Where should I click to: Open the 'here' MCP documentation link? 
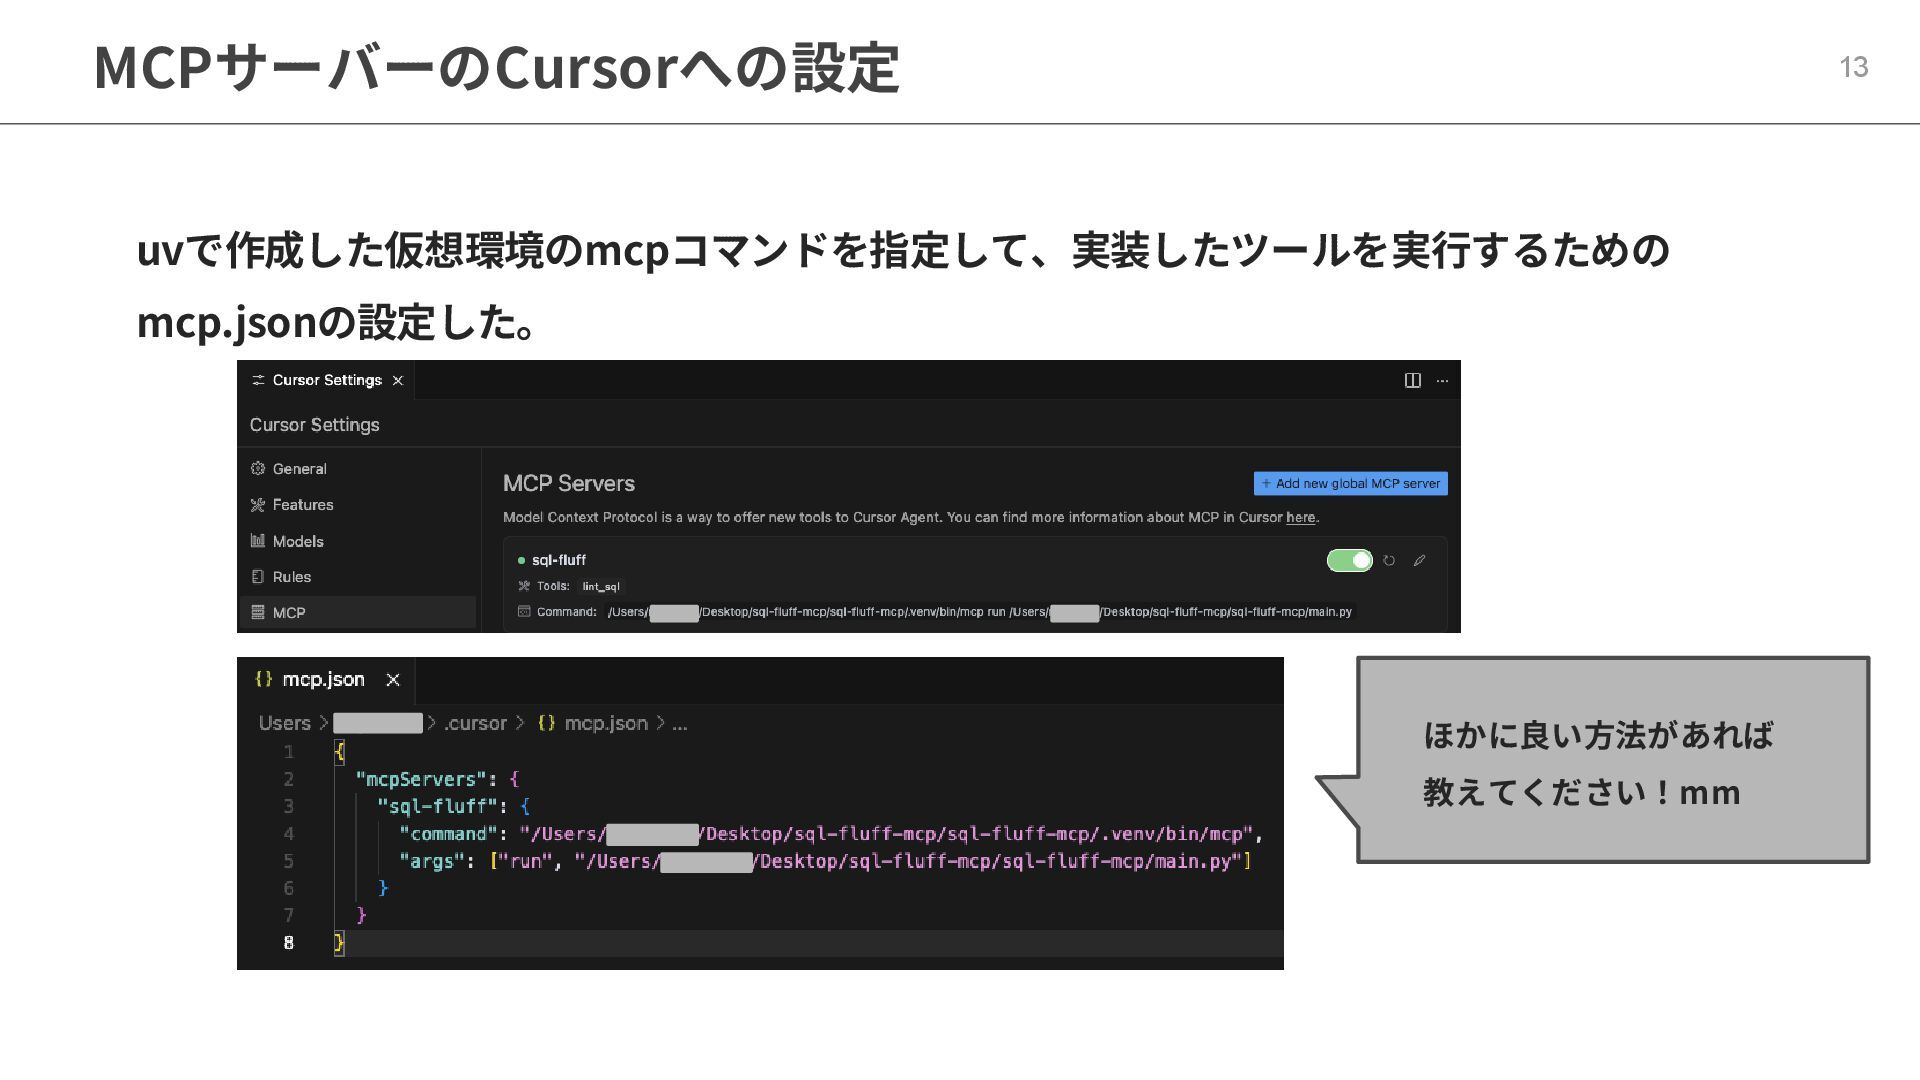pyautogui.click(x=1300, y=518)
